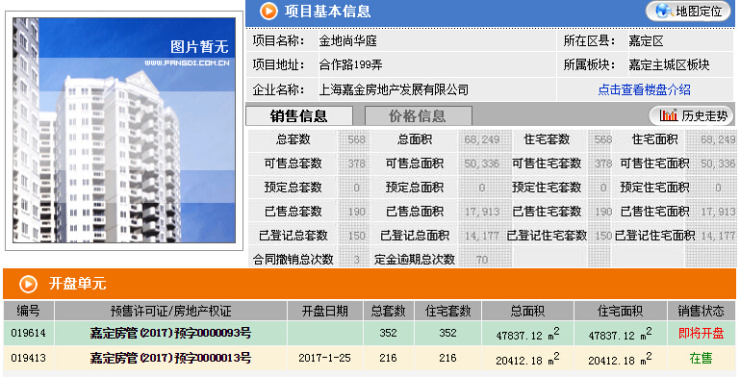The image size is (740, 377).
Task: Click the 已登记住宅面积 label
Action: pyautogui.click(x=655, y=235)
